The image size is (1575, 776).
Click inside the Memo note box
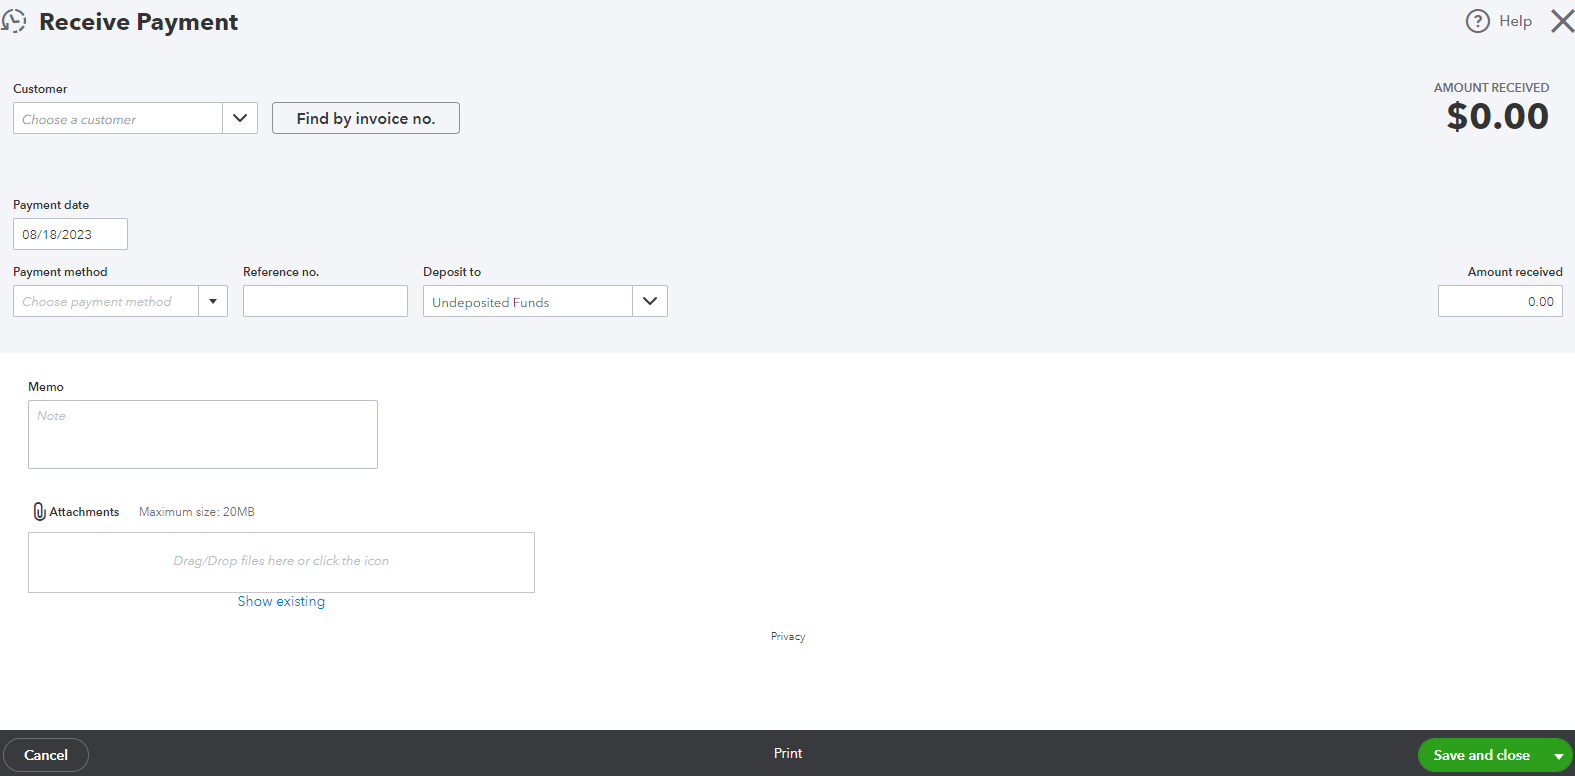203,434
